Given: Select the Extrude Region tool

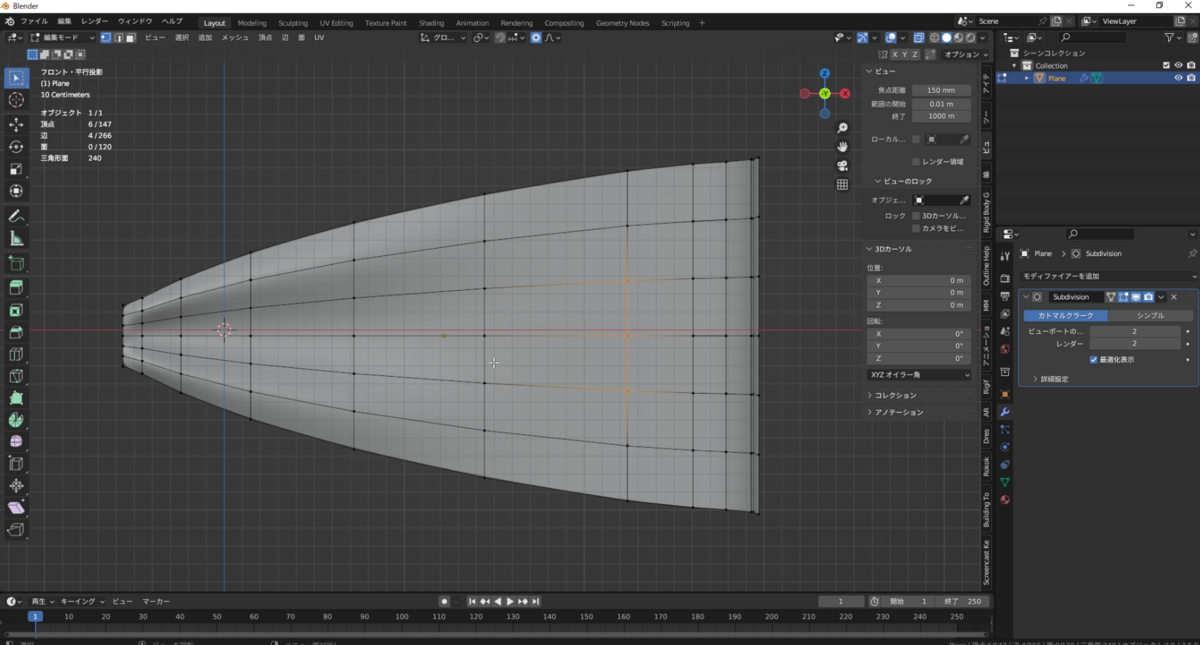Looking at the screenshot, I should pyautogui.click(x=16, y=287).
